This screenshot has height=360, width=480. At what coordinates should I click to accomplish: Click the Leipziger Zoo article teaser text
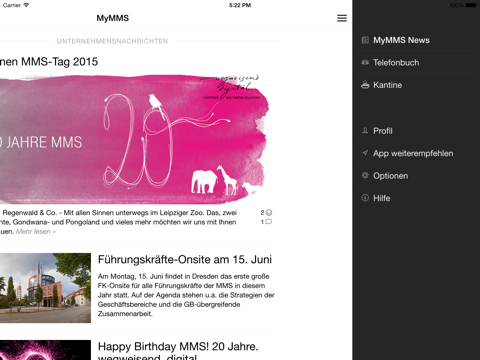click(x=118, y=222)
